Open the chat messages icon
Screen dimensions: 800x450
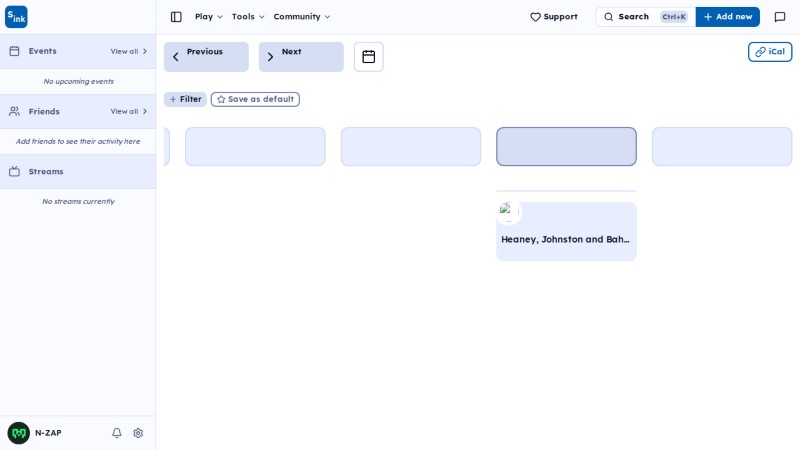point(780,17)
